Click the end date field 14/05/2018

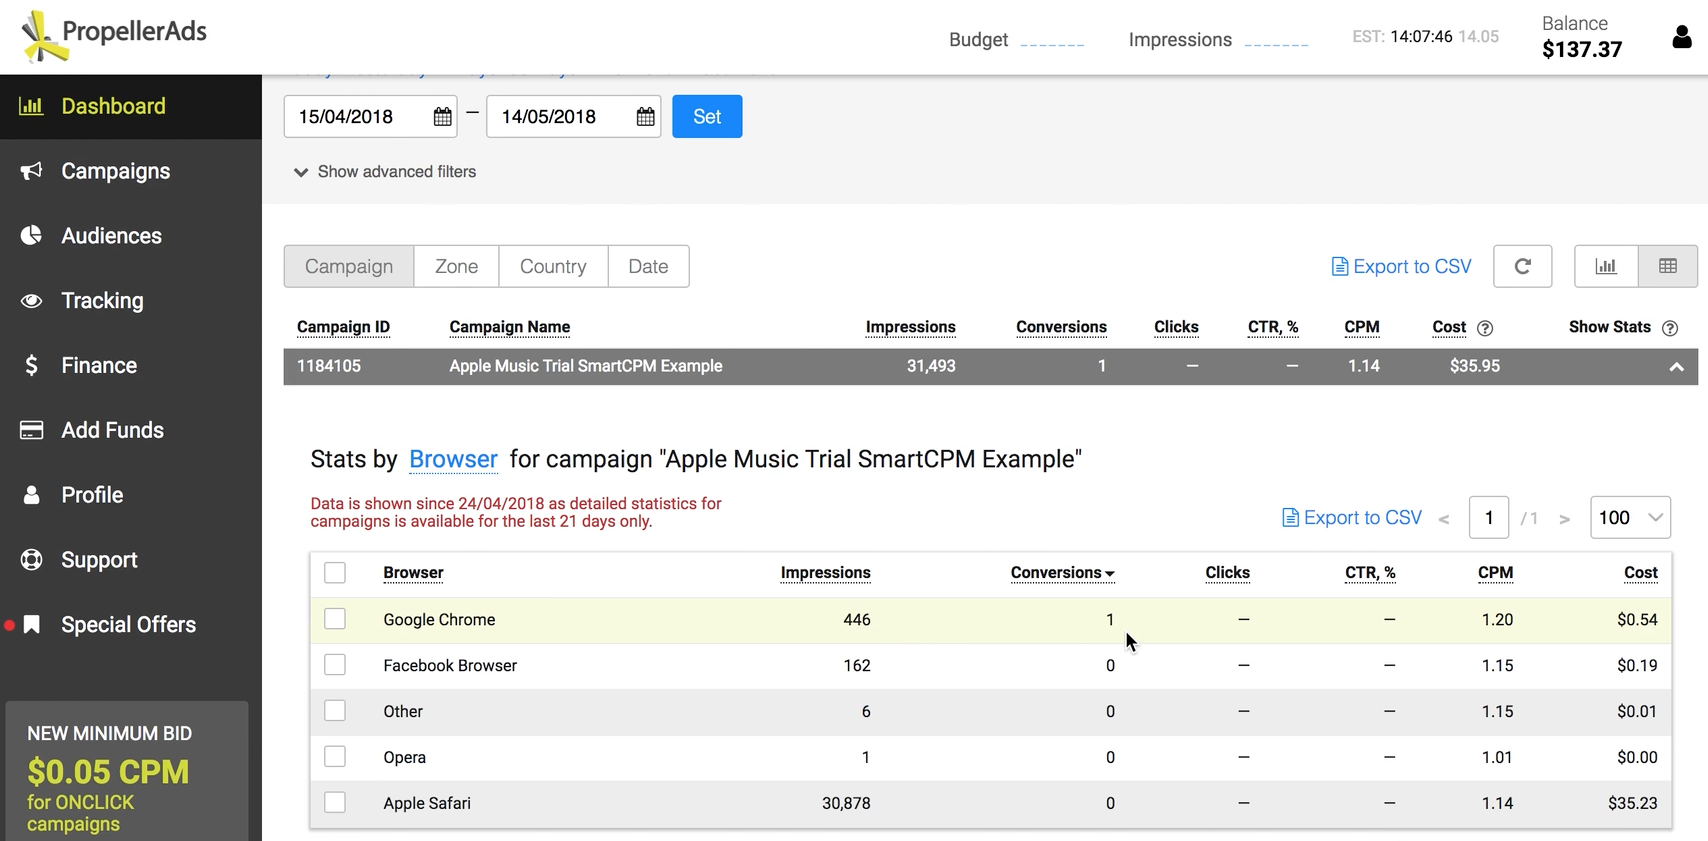click(573, 117)
